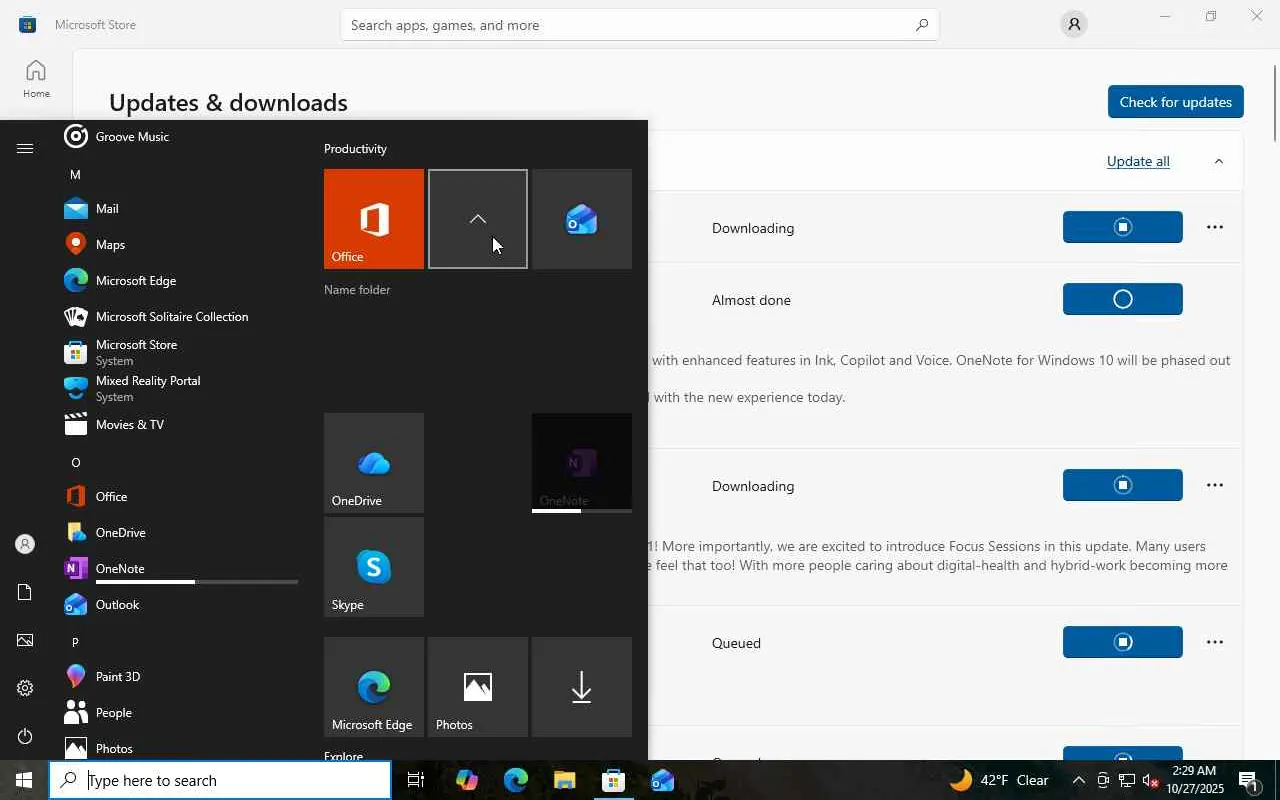The width and height of the screenshot is (1280, 800).
Task: Click the button in the Almost done row
Action: 1122,299
